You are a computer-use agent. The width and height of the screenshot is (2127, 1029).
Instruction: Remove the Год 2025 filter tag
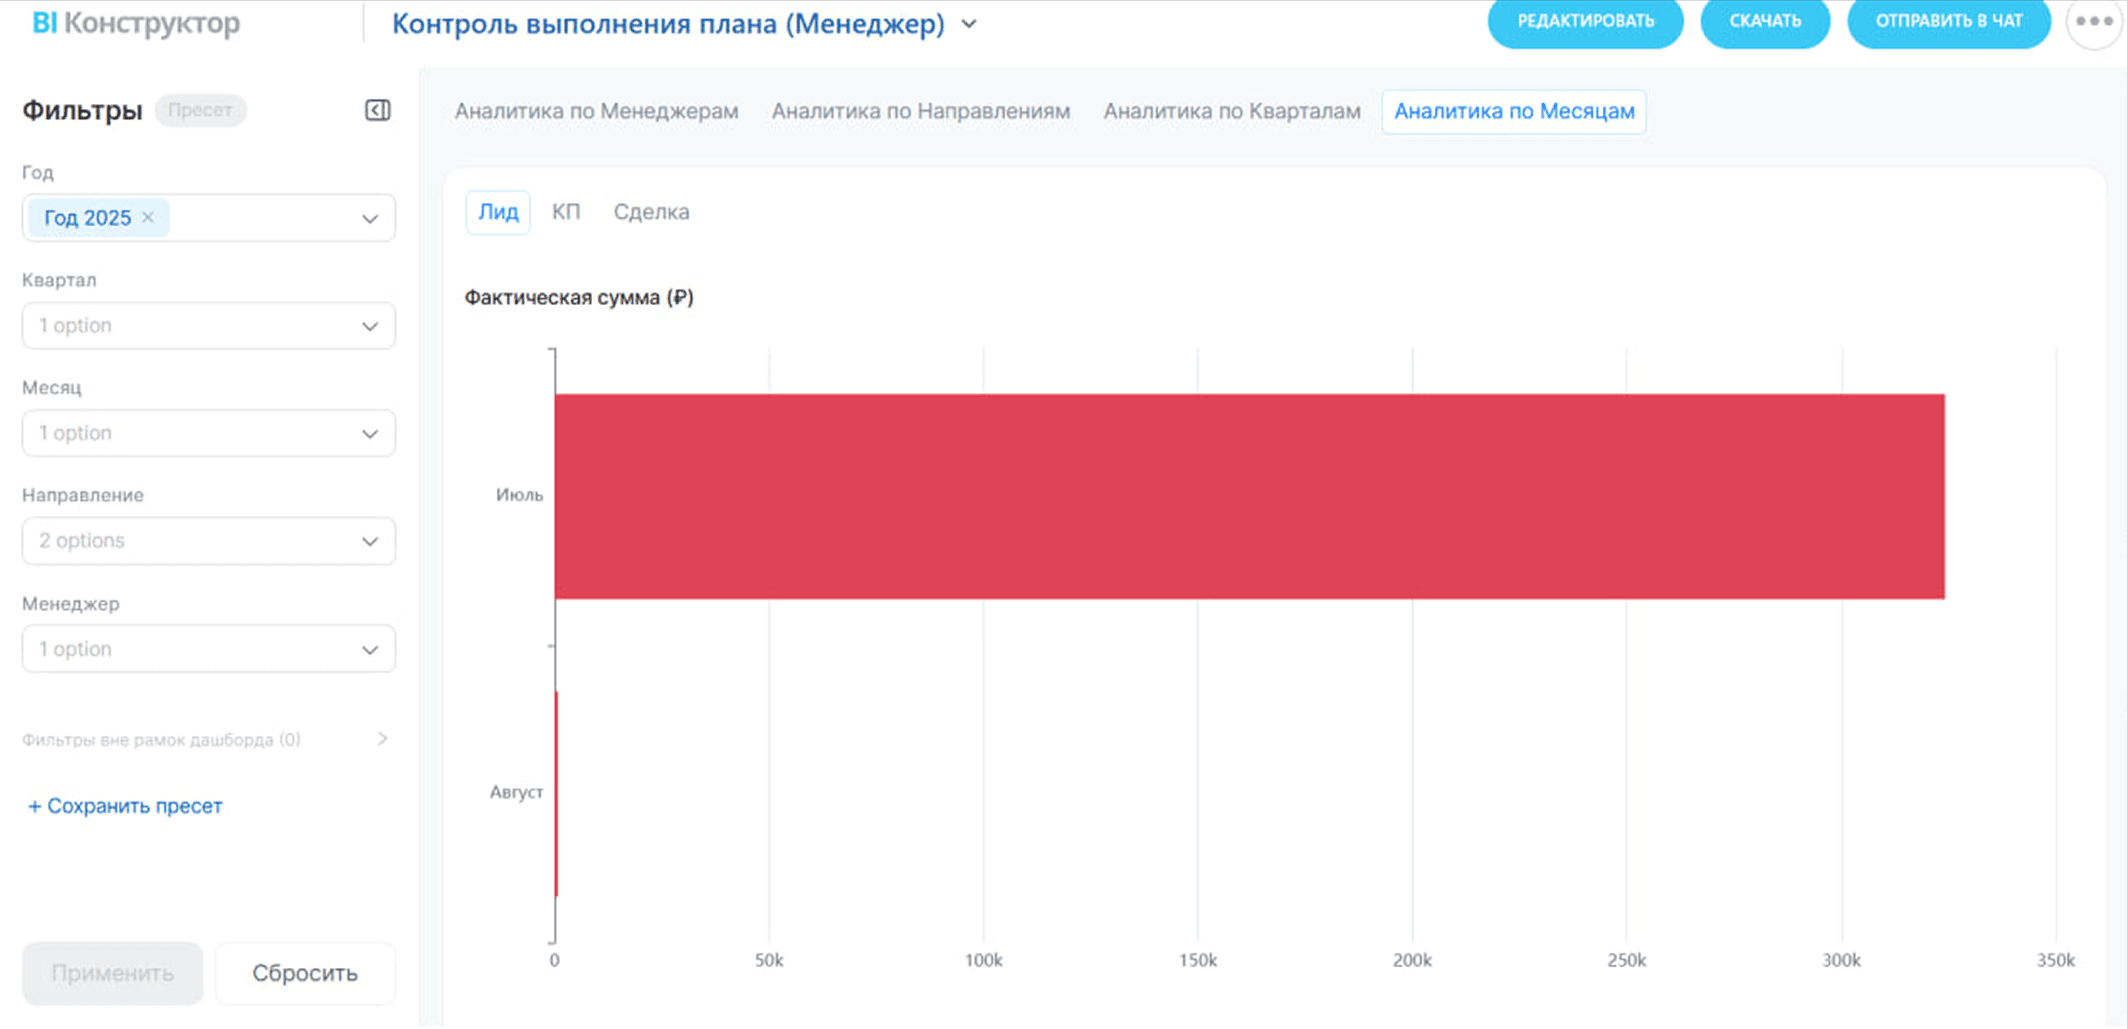point(148,217)
